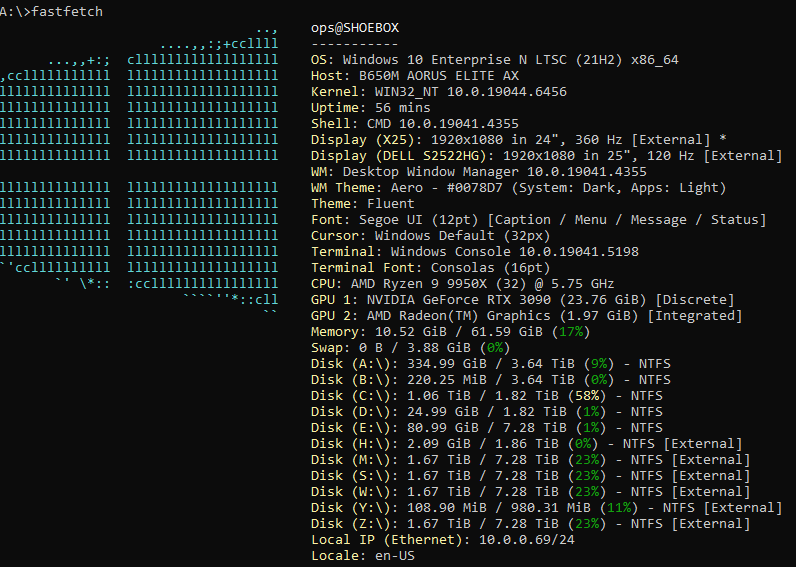Viewport: 796px width, 567px height.
Task: Click the 'Disk (D:\)' 24.99 GiB line
Action: pyautogui.click(x=486, y=412)
